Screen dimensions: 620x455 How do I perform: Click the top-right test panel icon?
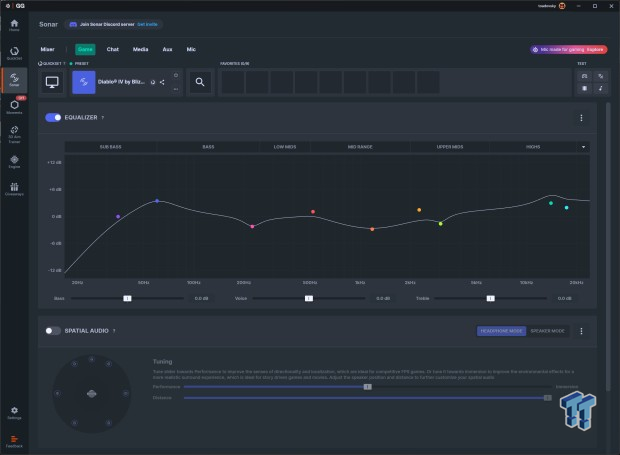[x=601, y=76]
